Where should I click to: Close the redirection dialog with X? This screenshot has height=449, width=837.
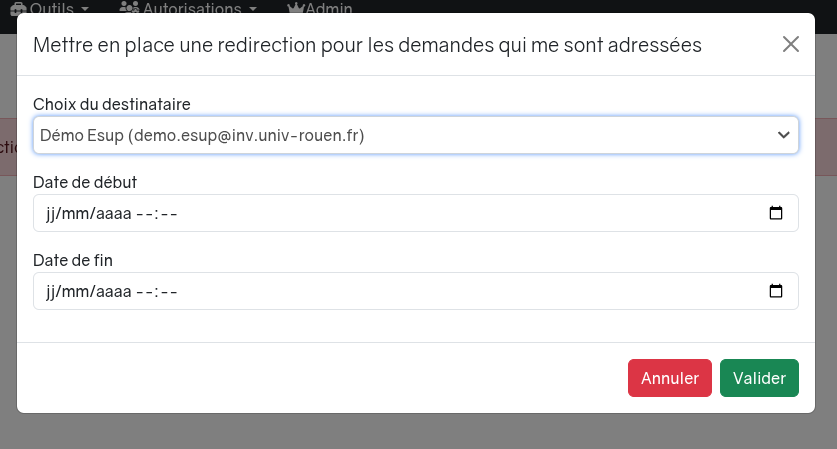tap(791, 44)
